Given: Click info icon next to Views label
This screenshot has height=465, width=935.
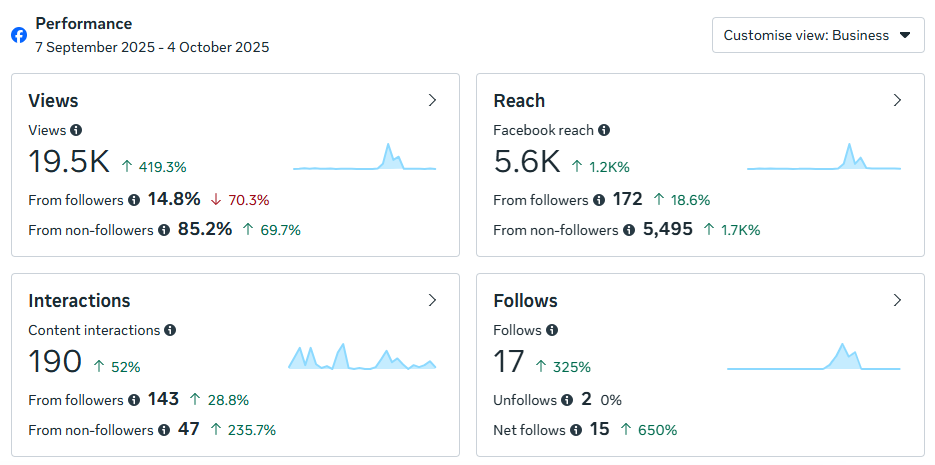Looking at the screenshot, I should (76, 130).
